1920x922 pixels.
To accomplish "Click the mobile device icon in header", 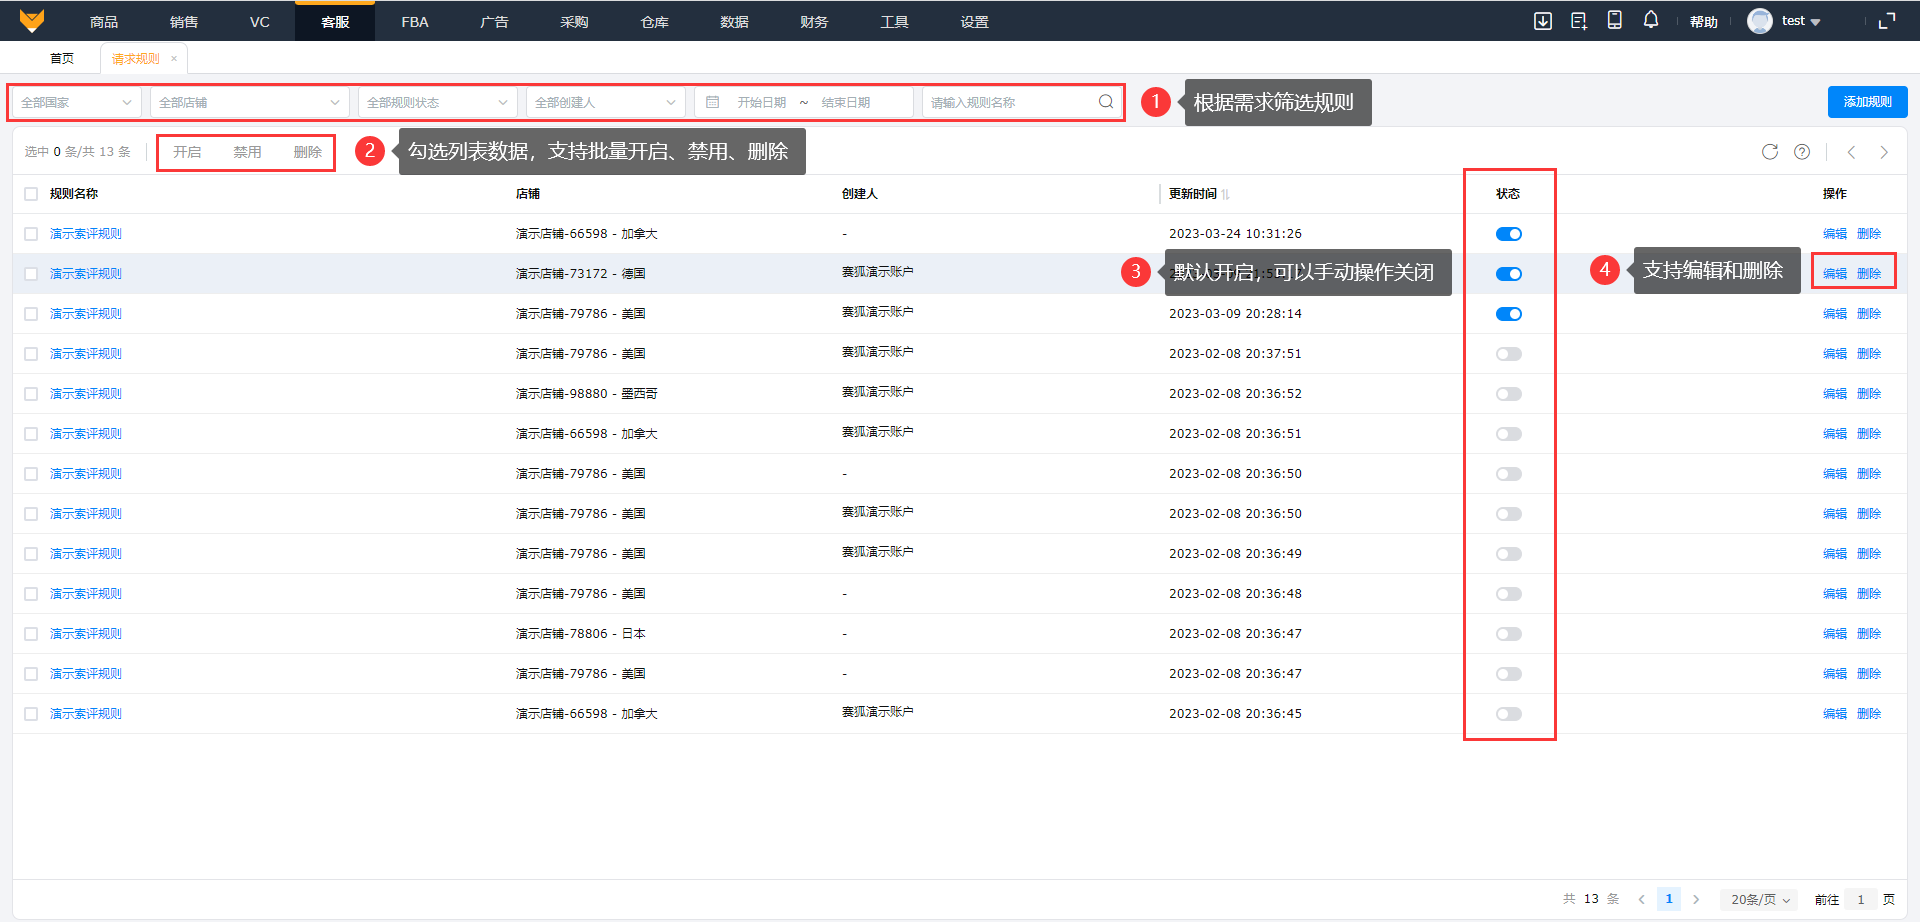I will (x=1614, y=20).
